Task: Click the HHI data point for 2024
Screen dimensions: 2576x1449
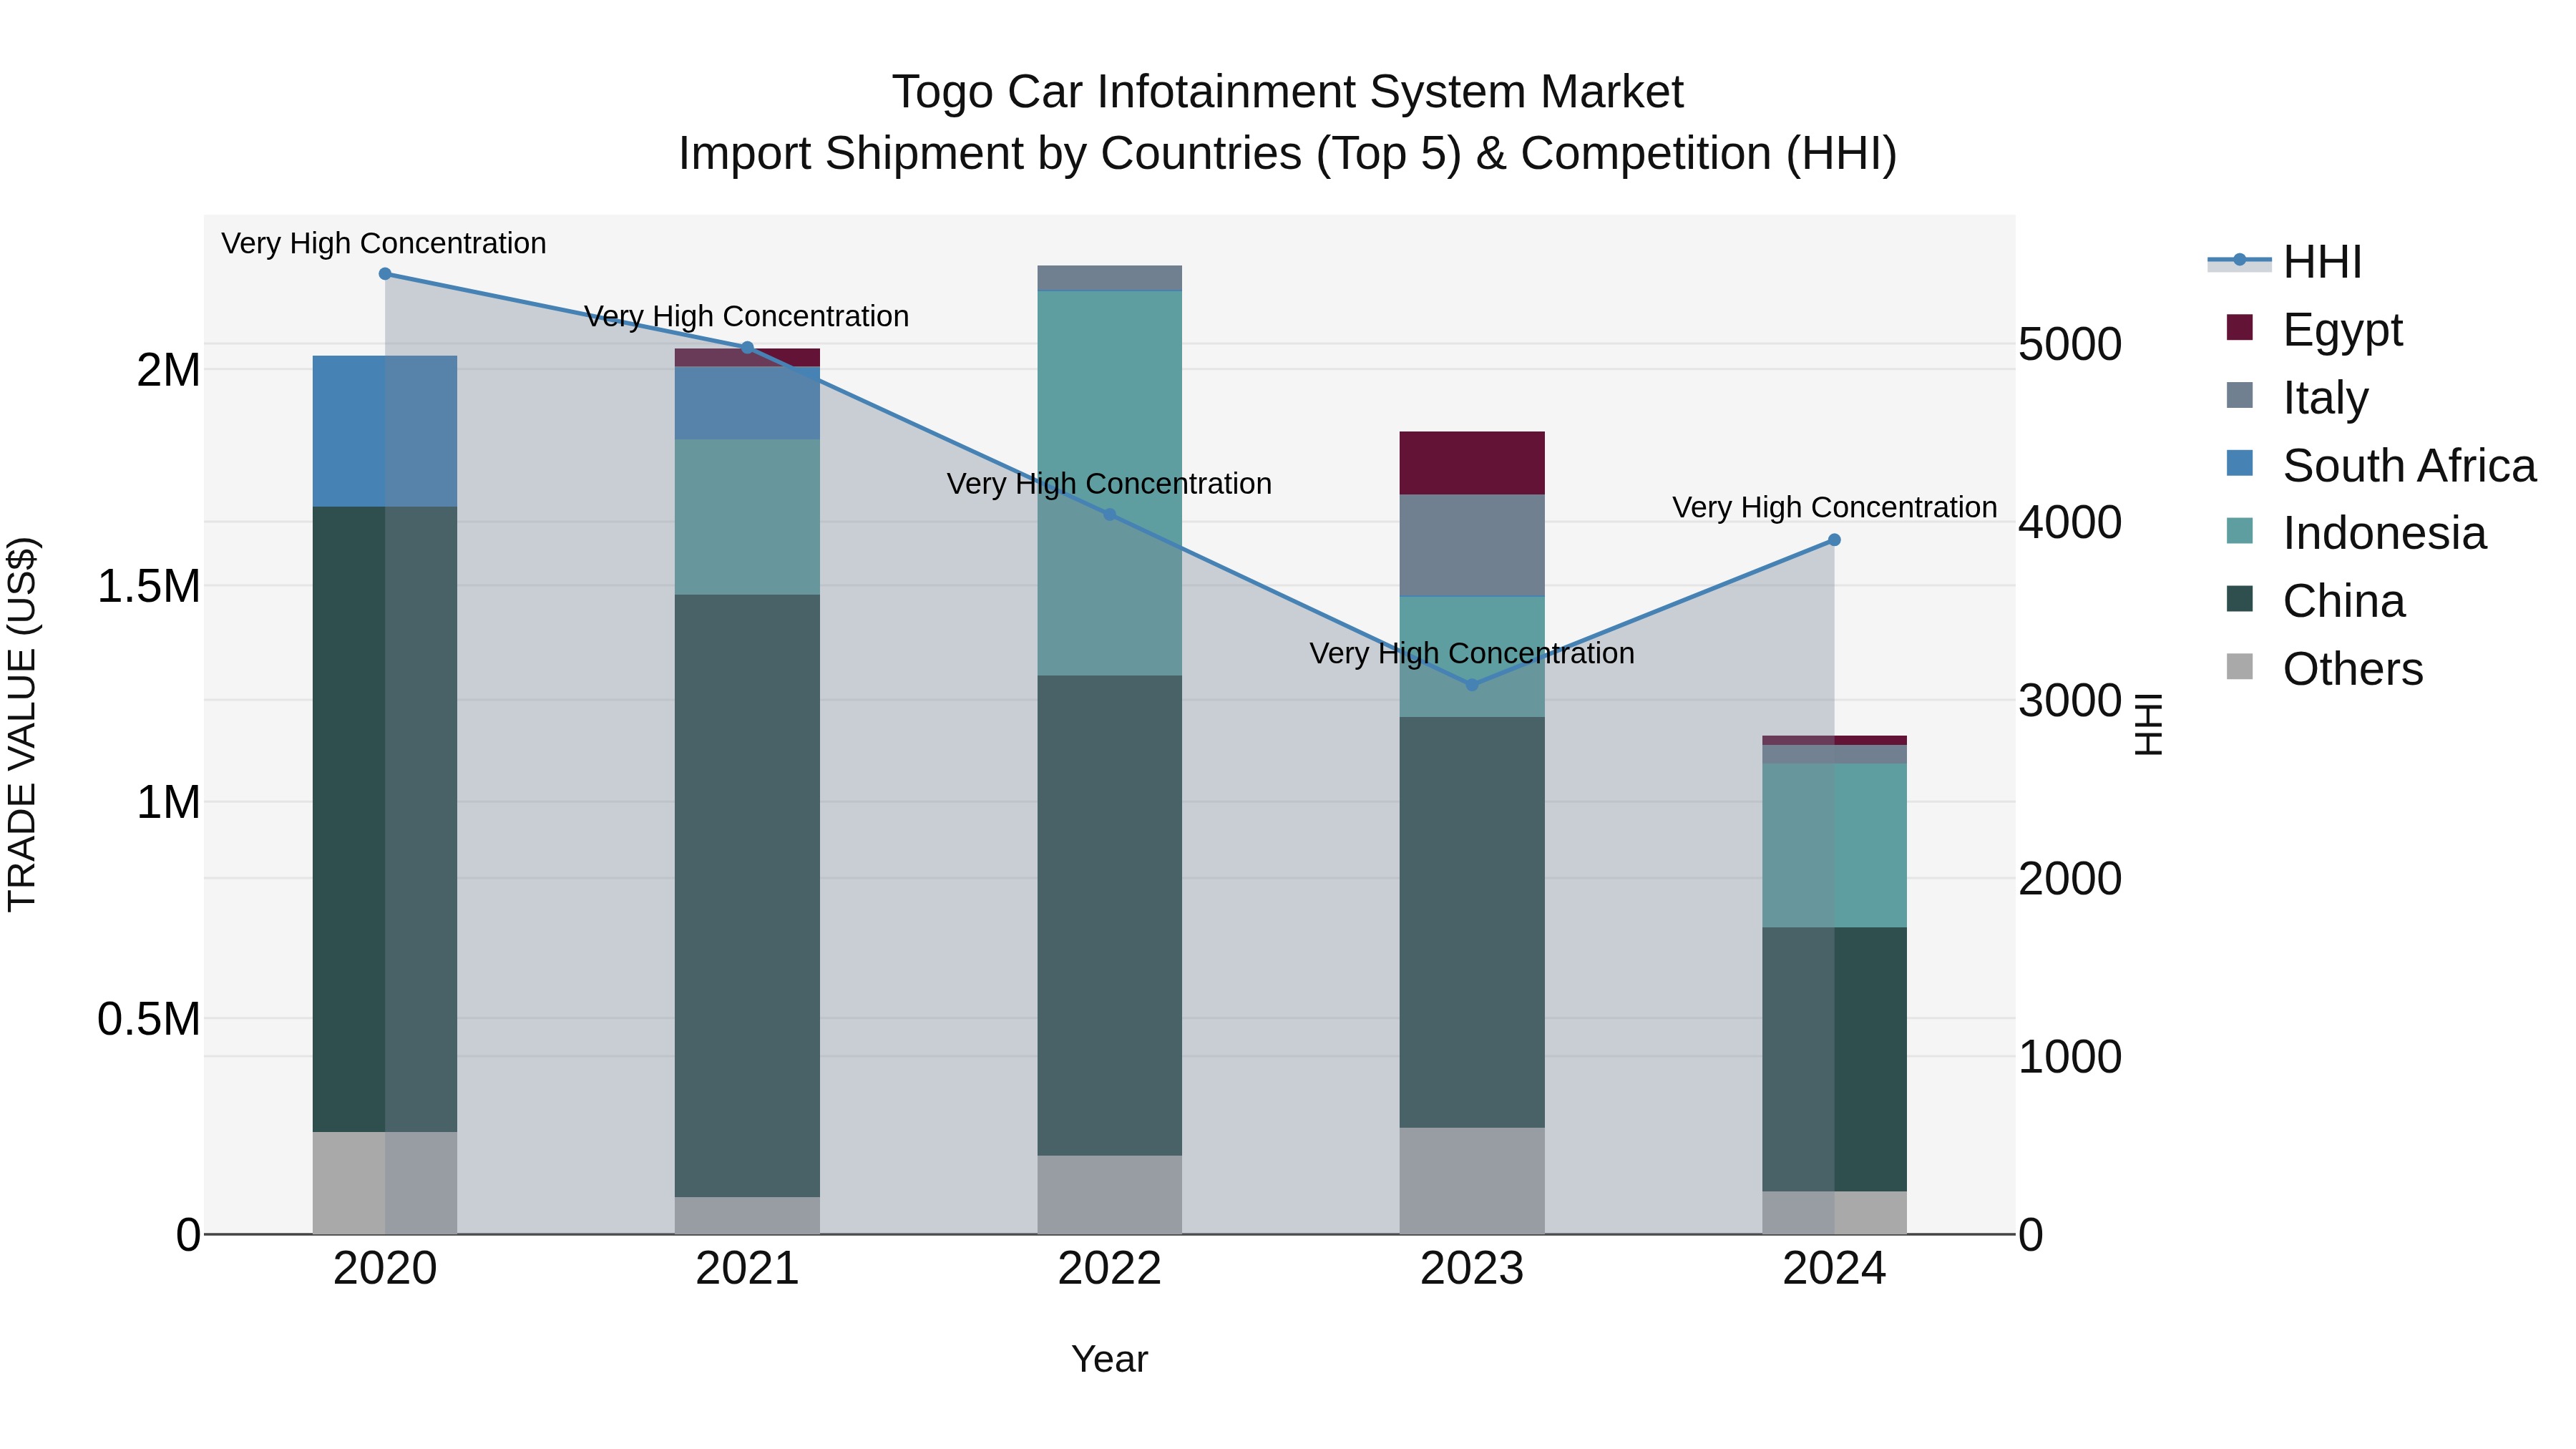Action: (1834, 540)
